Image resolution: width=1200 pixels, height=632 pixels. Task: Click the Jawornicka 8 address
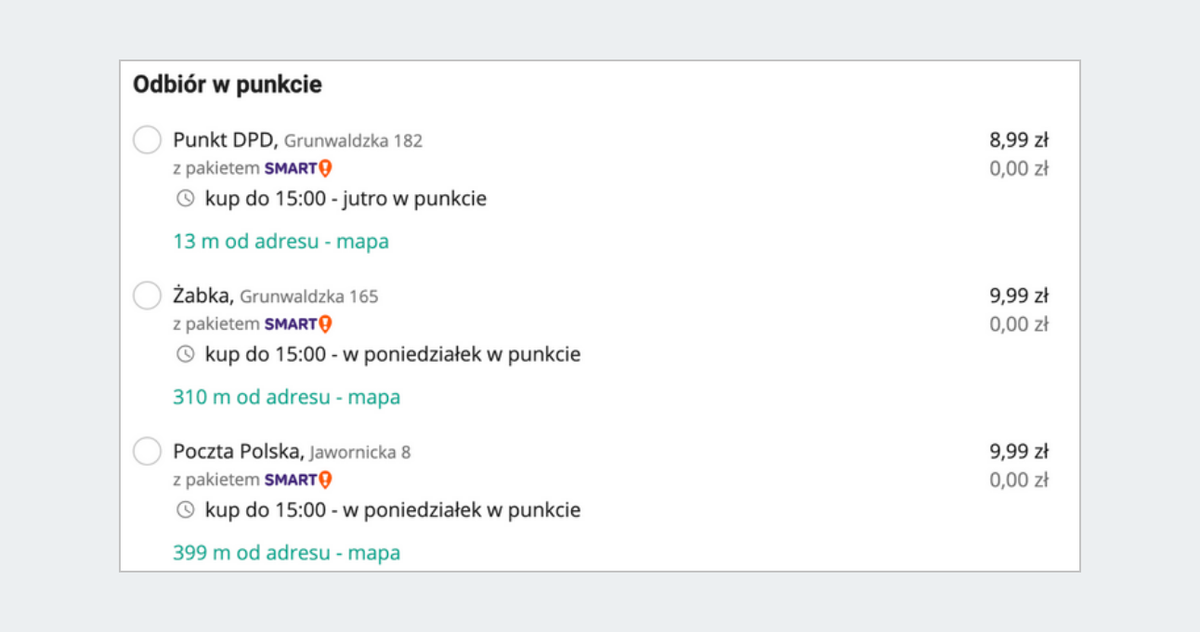tap(360, 453)
